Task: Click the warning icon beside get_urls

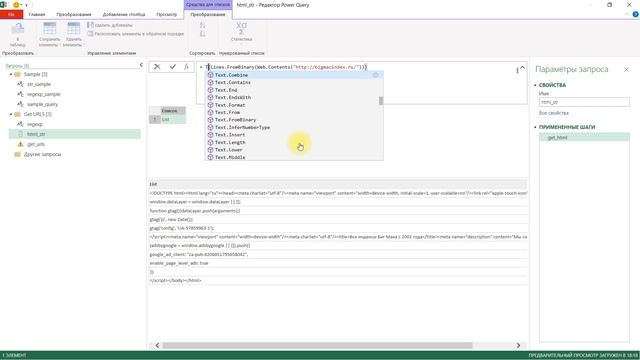Action: point(20,144)
